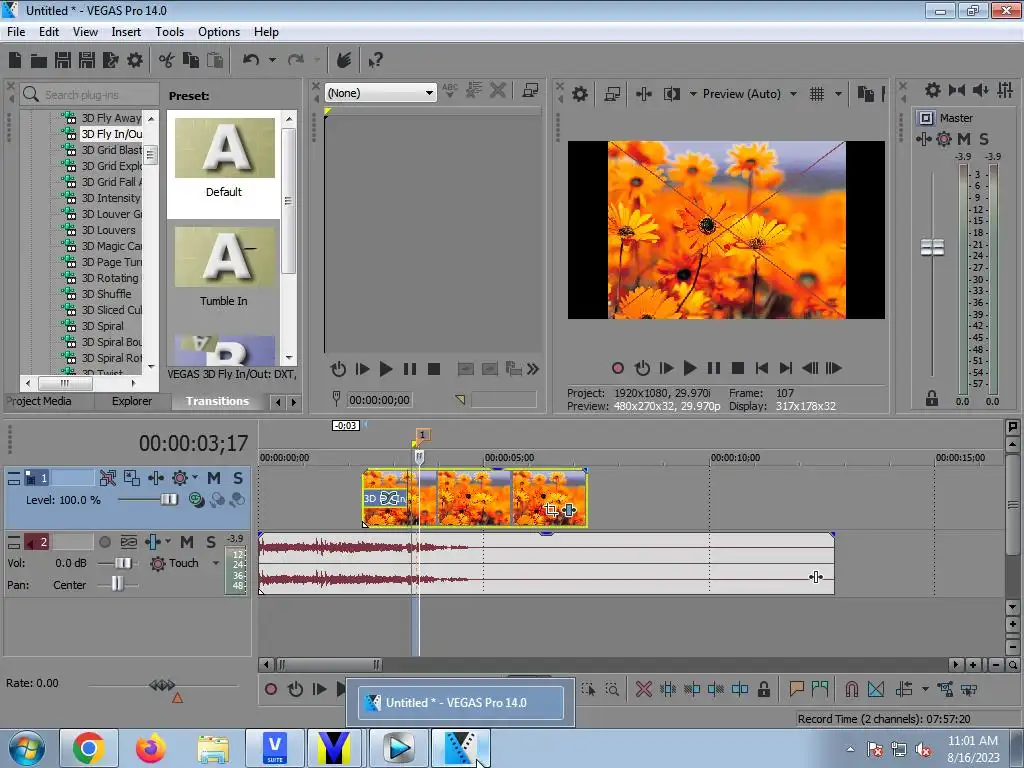Open Auto Ripple dropdown arrow in bottom toolbar
The image size is (1024, 768).
click(925, 689)
